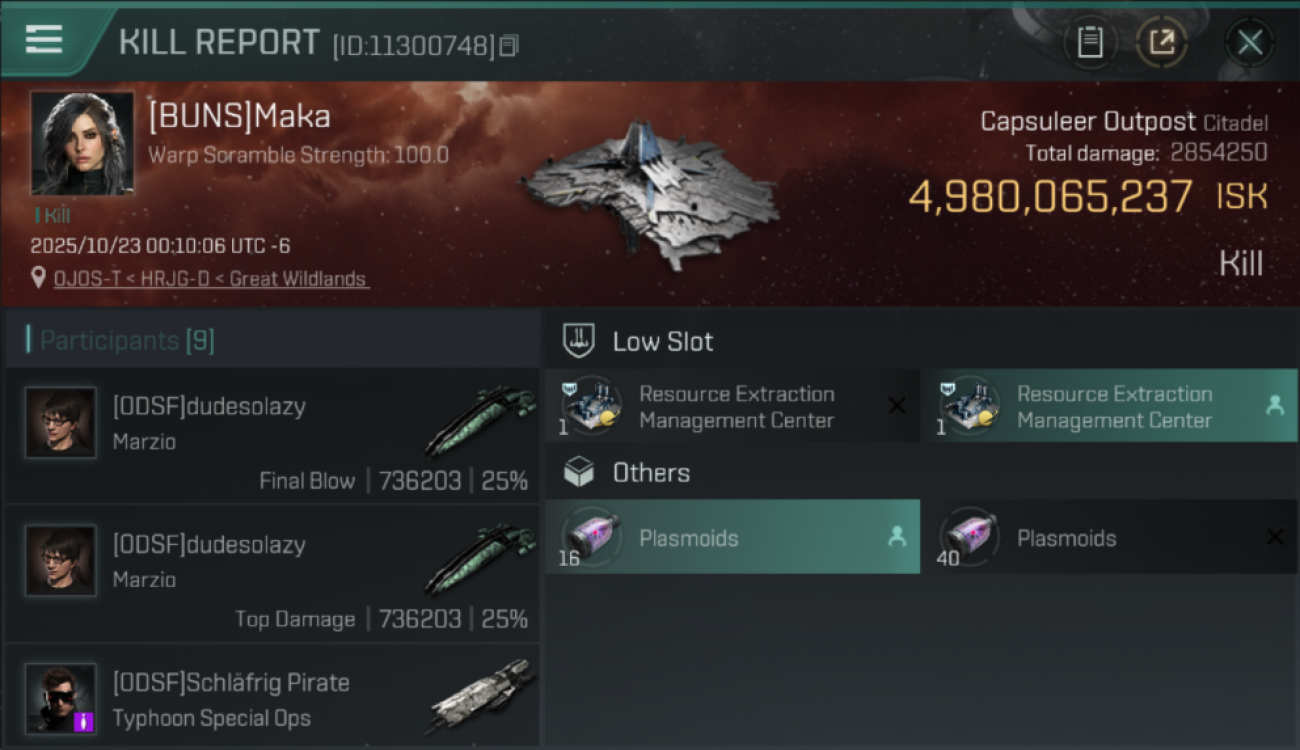Image resolution: width=1300 pixels, height=750 pixels.
Task: Click the Typhoon Special Ops ship icon
Action: [x=484, y=696]
